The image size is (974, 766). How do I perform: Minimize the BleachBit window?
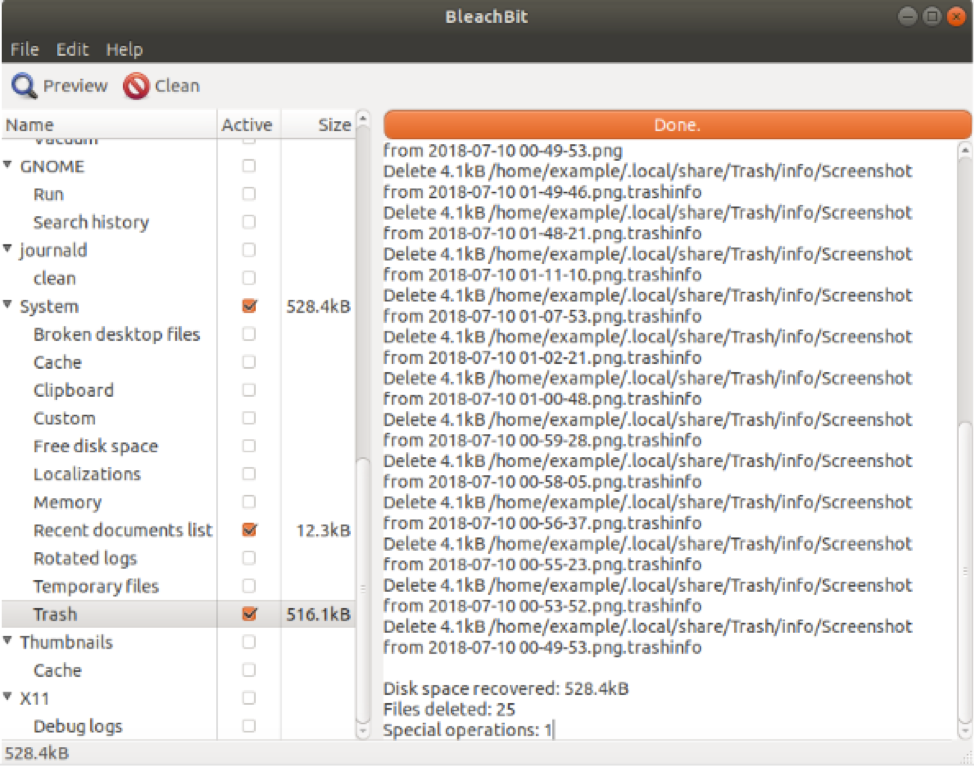coord(906,17)
